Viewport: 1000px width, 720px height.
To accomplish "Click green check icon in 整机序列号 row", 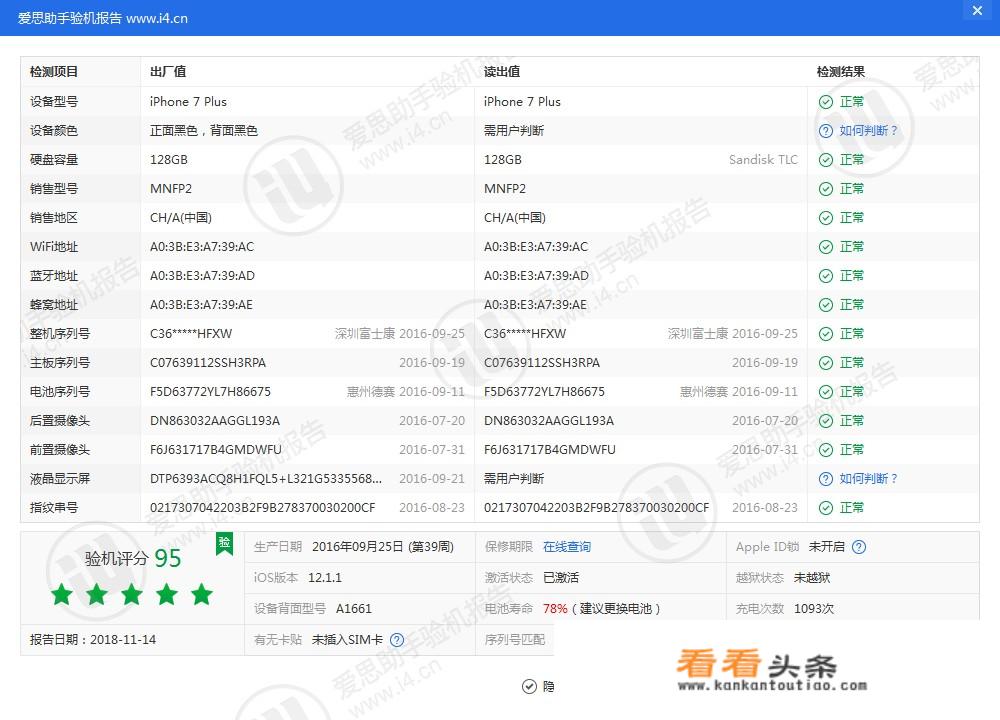I will click(826, 334).
